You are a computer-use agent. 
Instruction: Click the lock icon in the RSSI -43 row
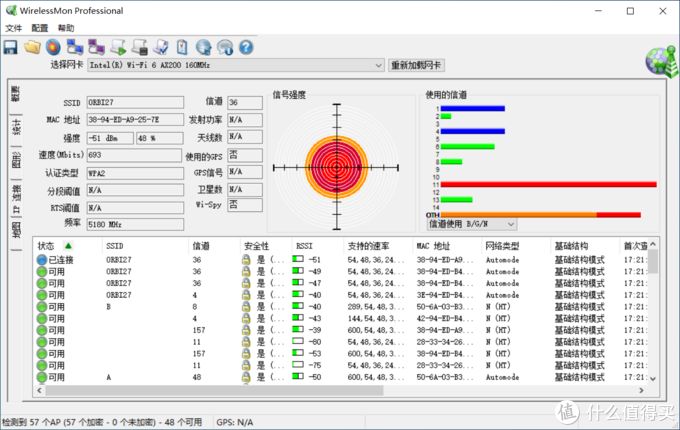(246, 318)
